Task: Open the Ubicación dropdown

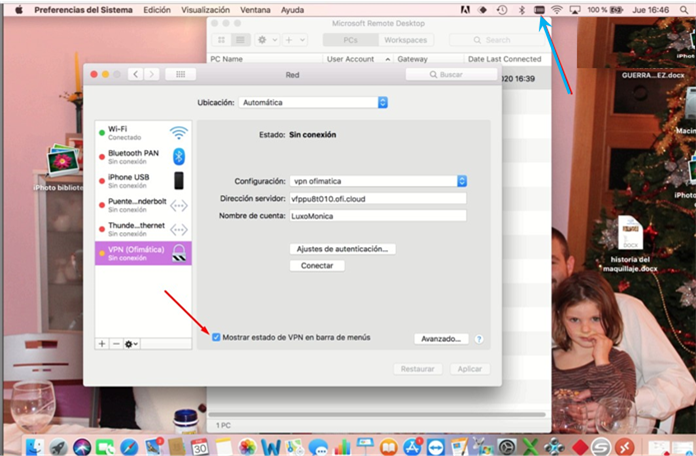Action: (313, 103)
